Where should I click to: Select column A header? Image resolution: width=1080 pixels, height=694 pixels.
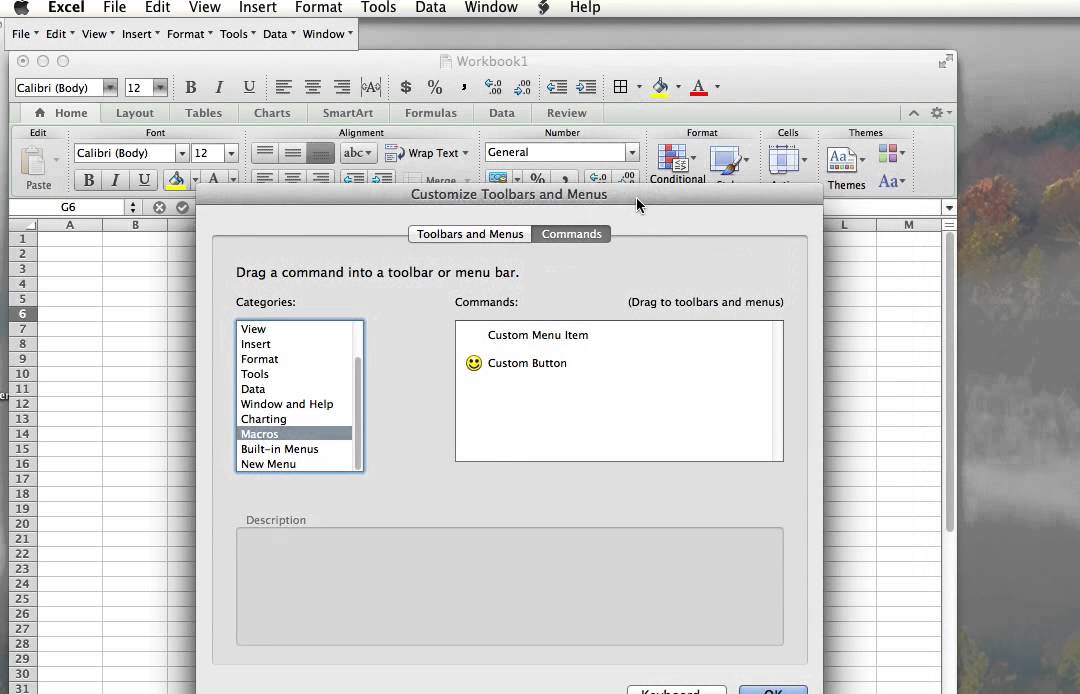click(70, 225)
